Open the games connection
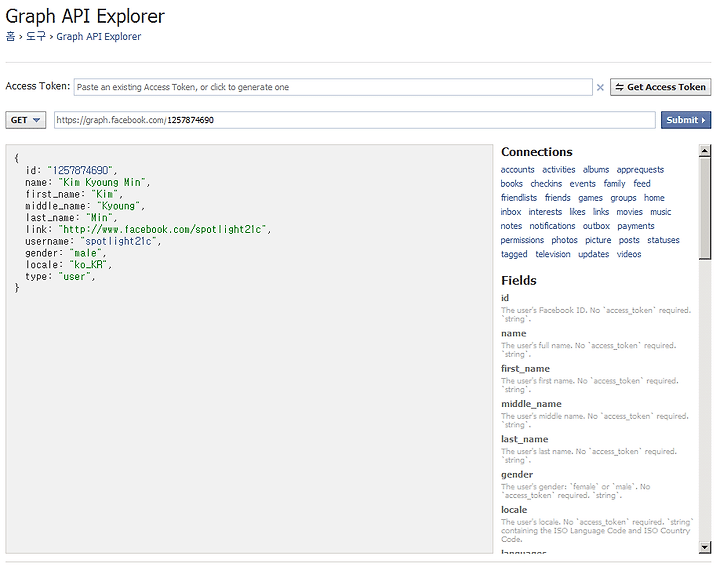 [x=590, y=198]
